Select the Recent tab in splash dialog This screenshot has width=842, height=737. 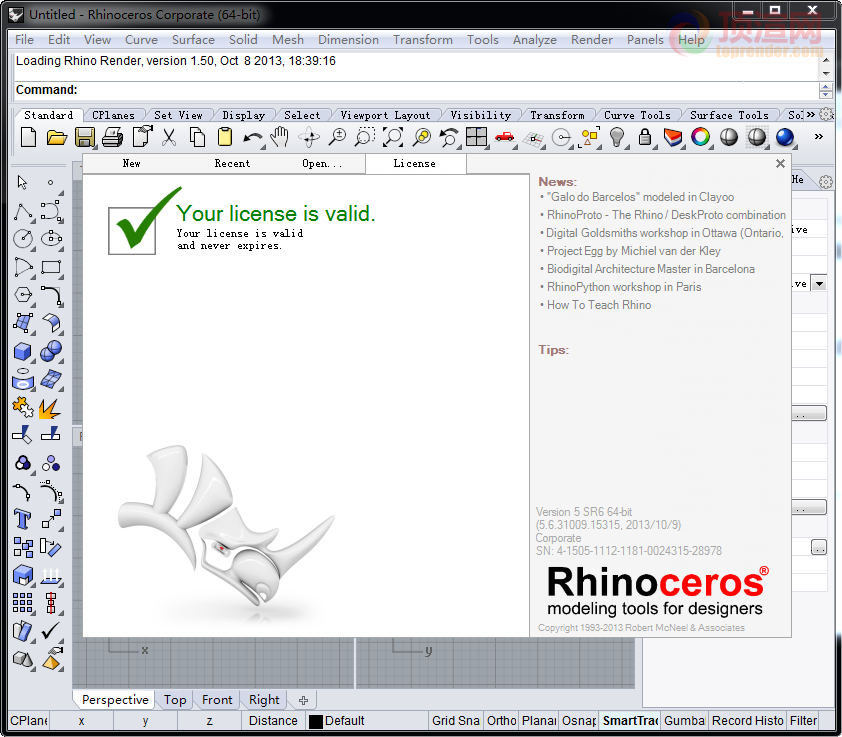tap(233, 163)
